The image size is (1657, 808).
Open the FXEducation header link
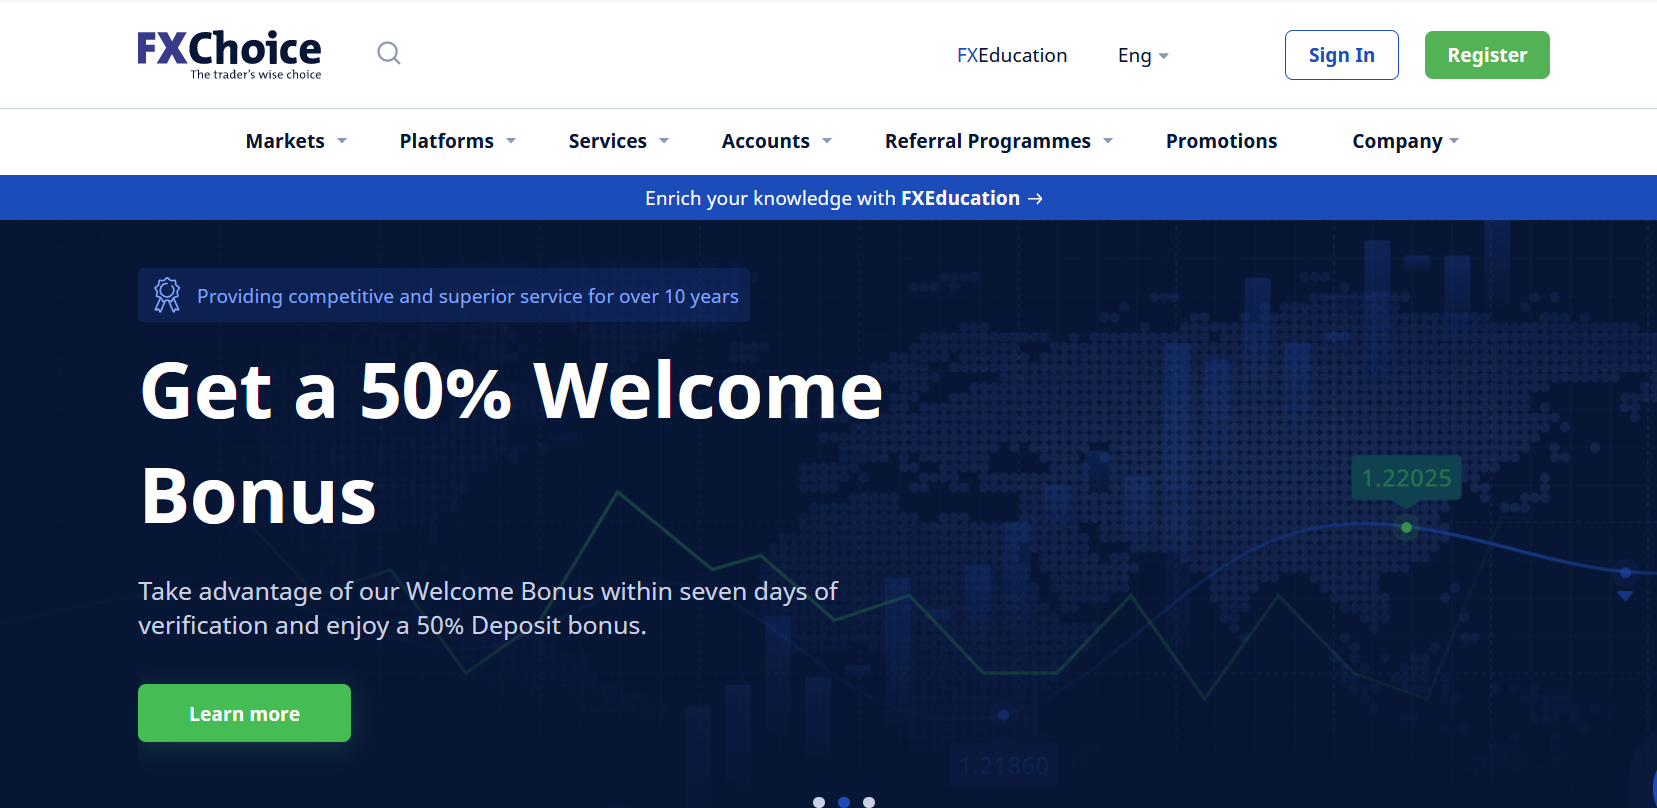1011,56
